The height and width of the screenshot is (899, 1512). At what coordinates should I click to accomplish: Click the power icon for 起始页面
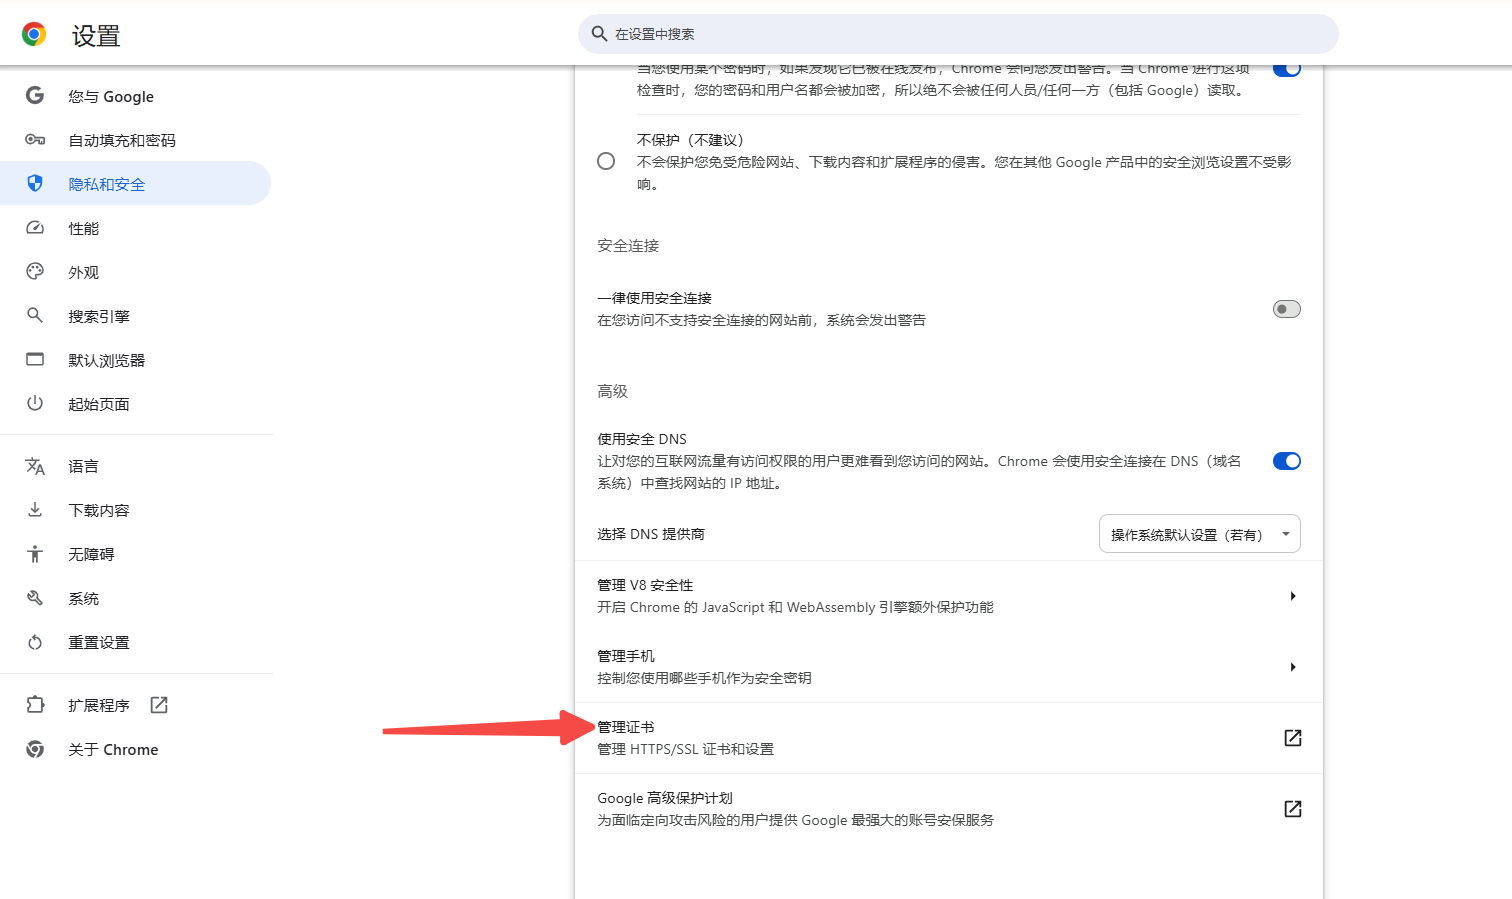pyautogui.click(x=35, y=404)
